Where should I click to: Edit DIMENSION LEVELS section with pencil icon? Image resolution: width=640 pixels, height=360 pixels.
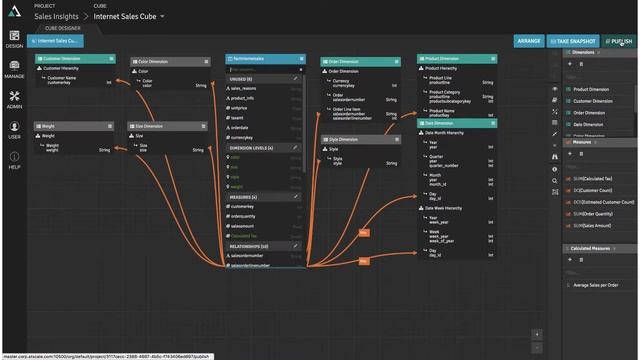(295, 147)
